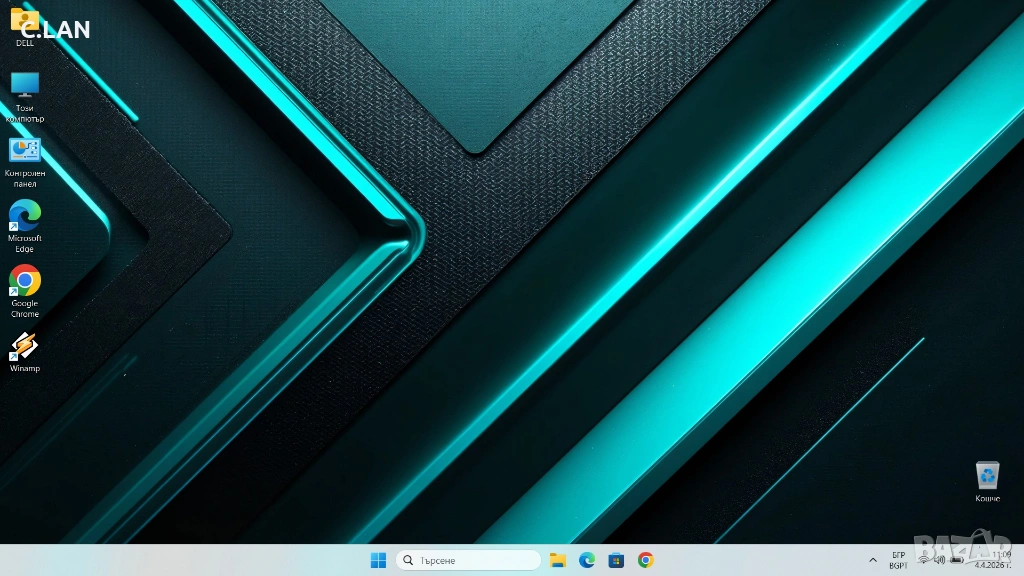Select the DELL user folder desktop icon
The image size is (1024, 576).
coord(24,24)
